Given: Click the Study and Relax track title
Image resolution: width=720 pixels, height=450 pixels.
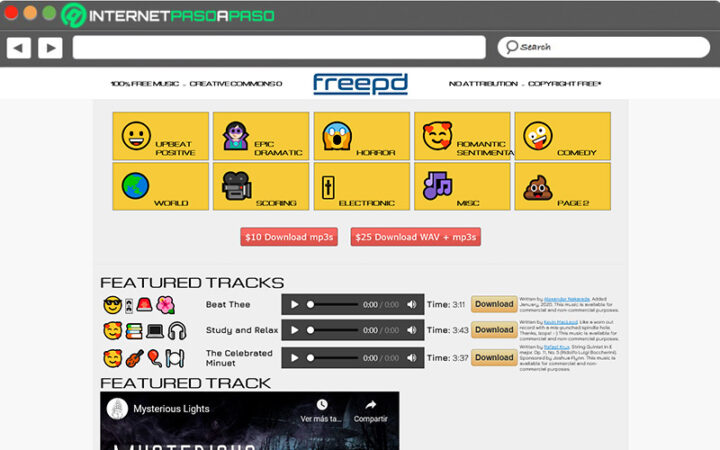Looking at the screenshot, I should [x=242, y=330].
